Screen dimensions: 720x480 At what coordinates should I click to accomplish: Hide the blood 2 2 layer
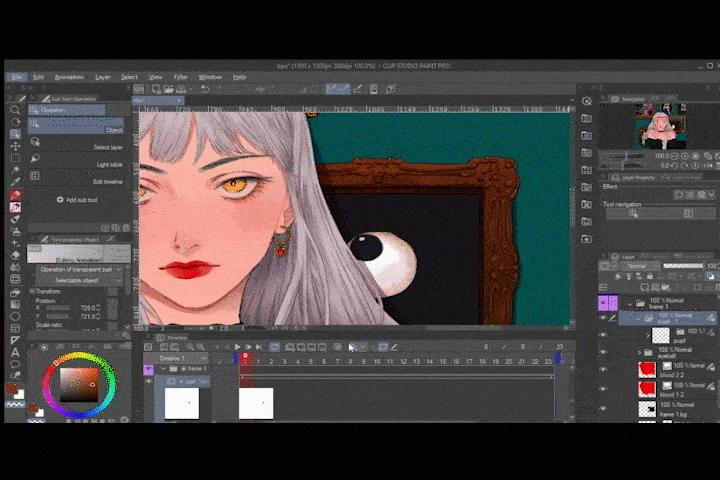(603, 369)
